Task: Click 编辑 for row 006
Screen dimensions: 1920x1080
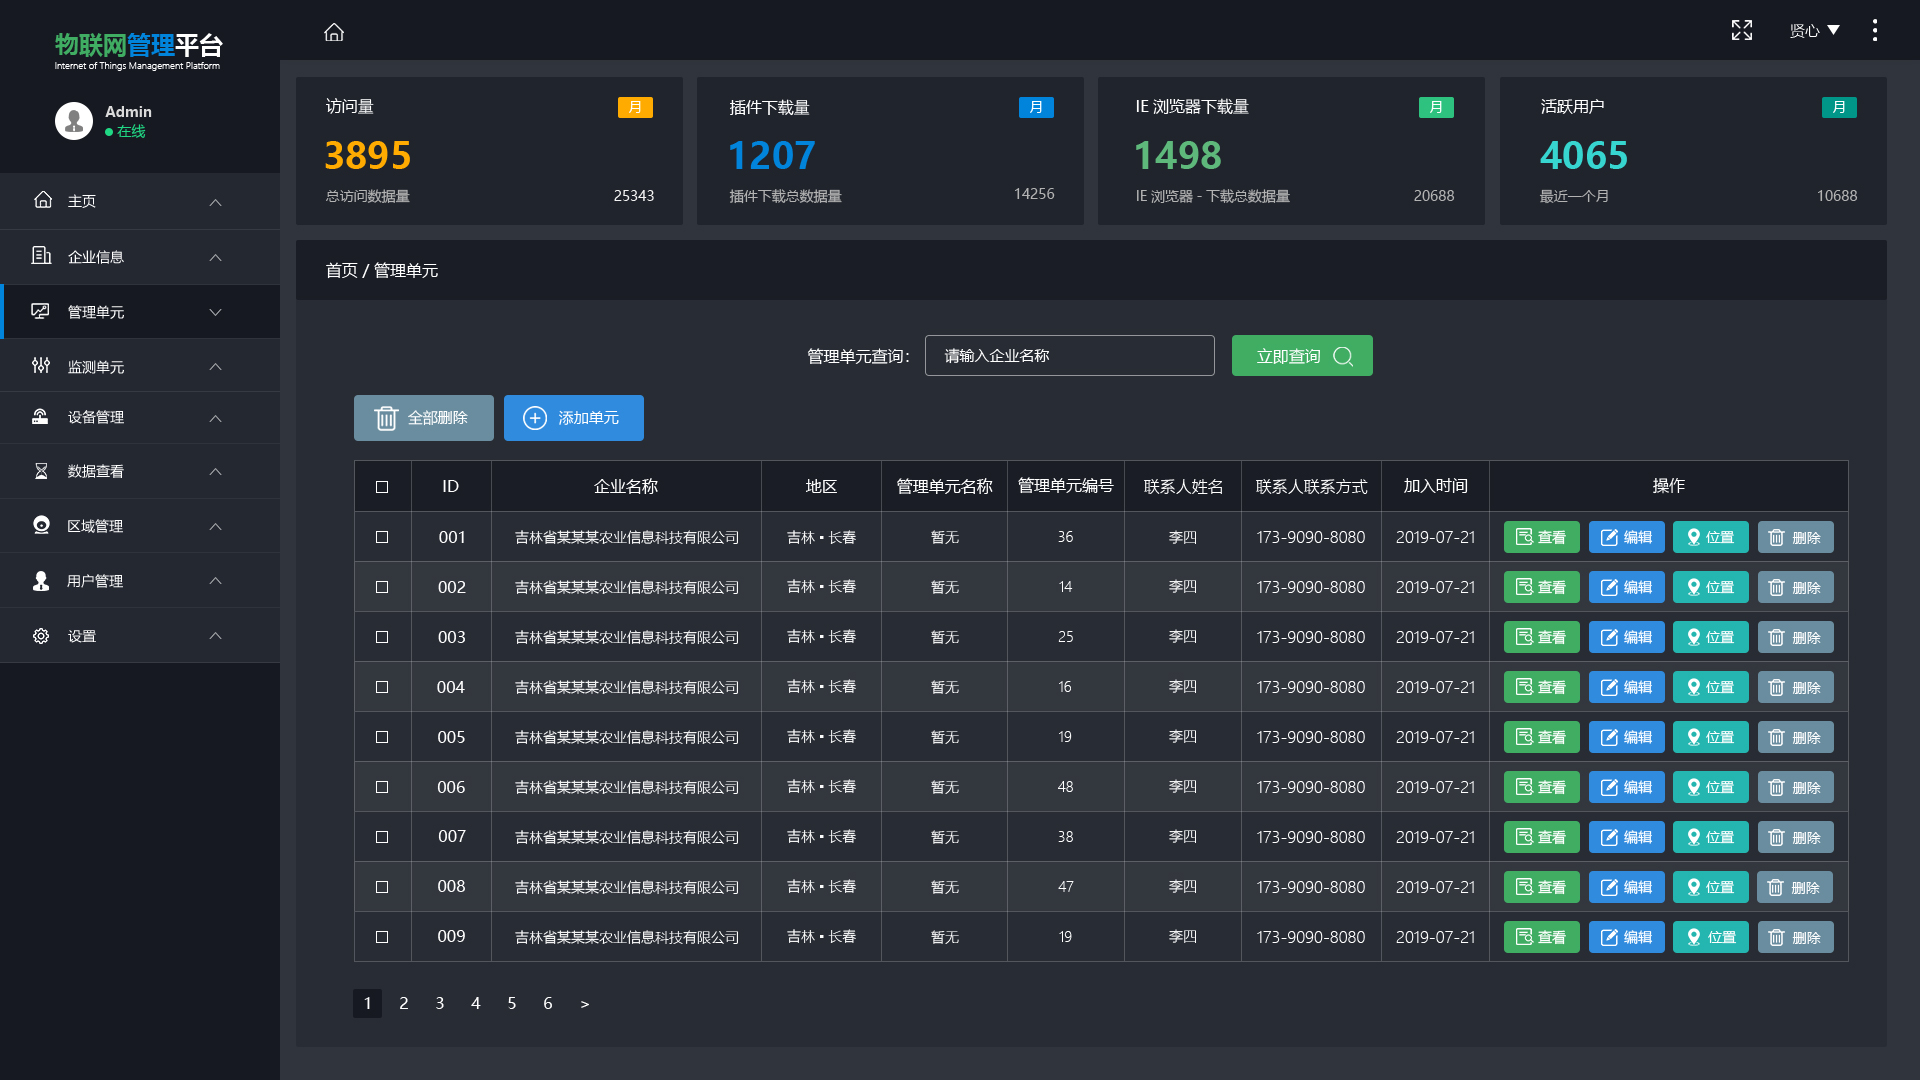Action: pyautogui.click(x=1626, y=787)
